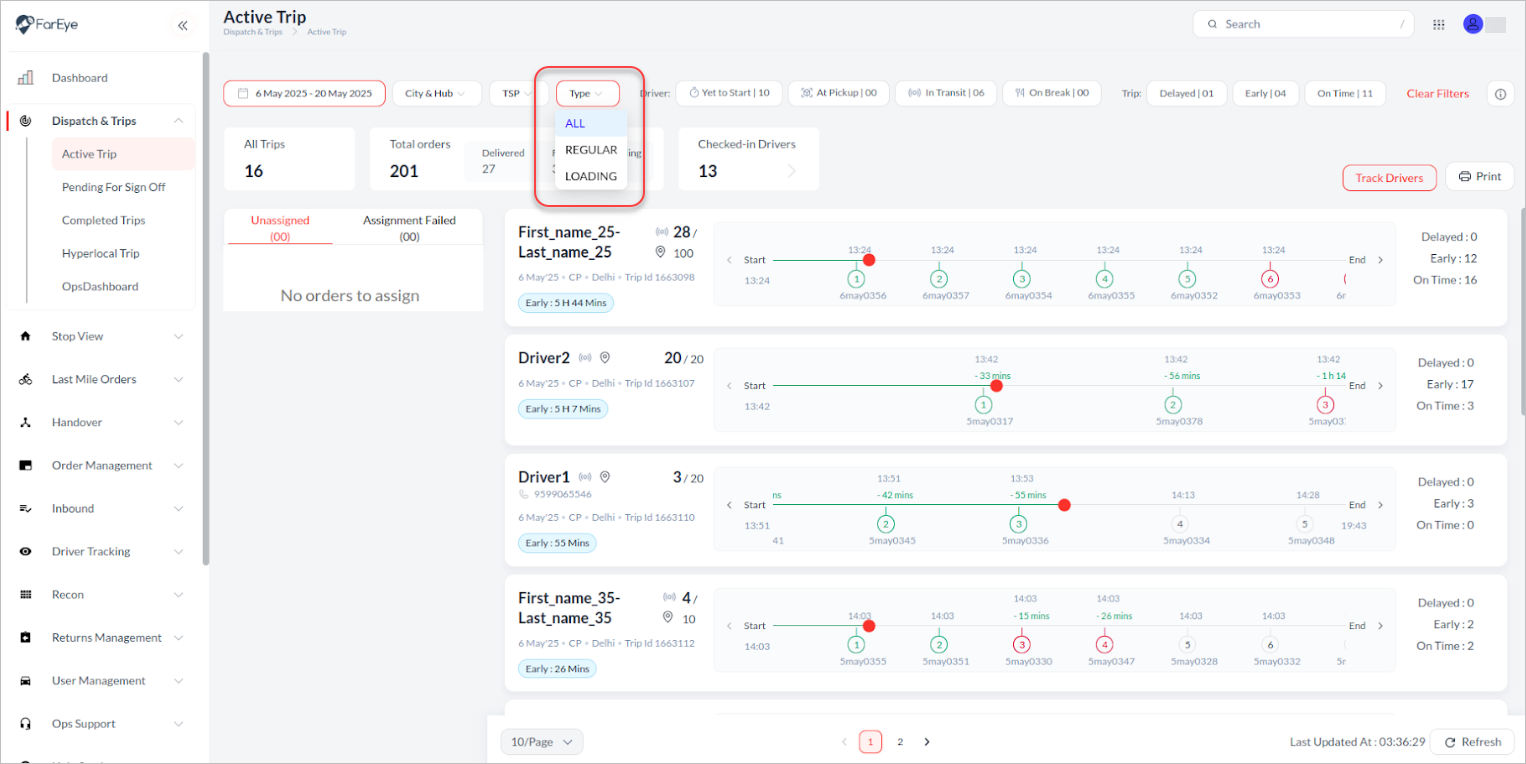Expand the Driver Tracking menu
Screen dimensions: 1526x764
[179, 551]
